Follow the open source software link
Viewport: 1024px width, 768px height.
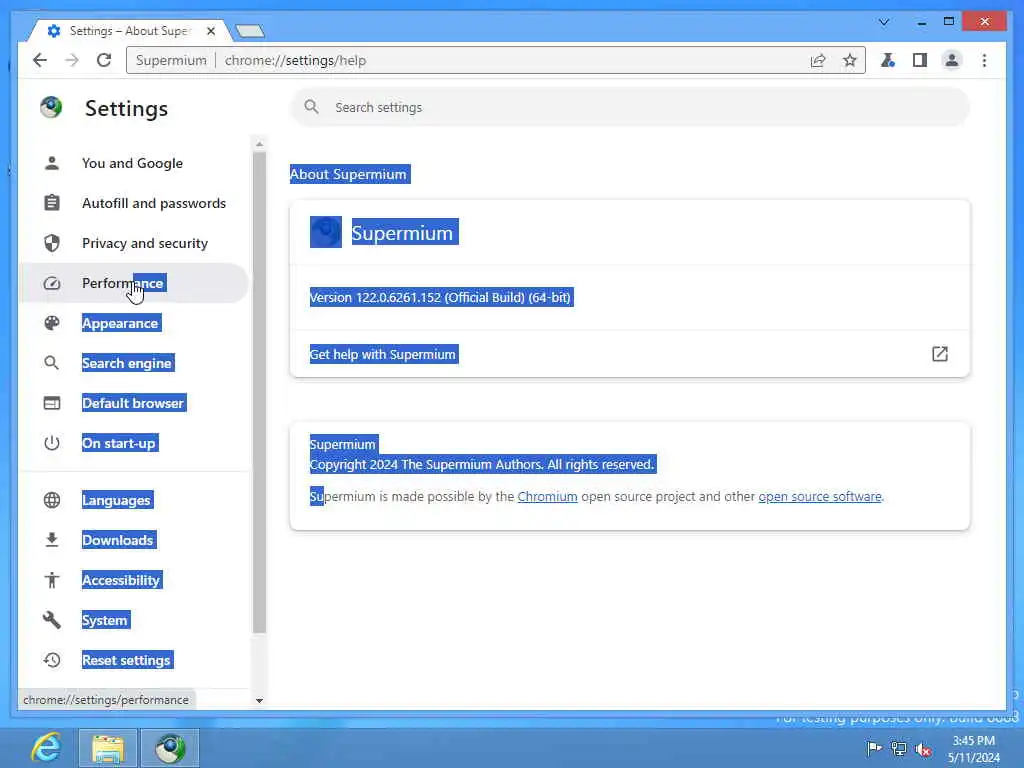tap(820, 496)
